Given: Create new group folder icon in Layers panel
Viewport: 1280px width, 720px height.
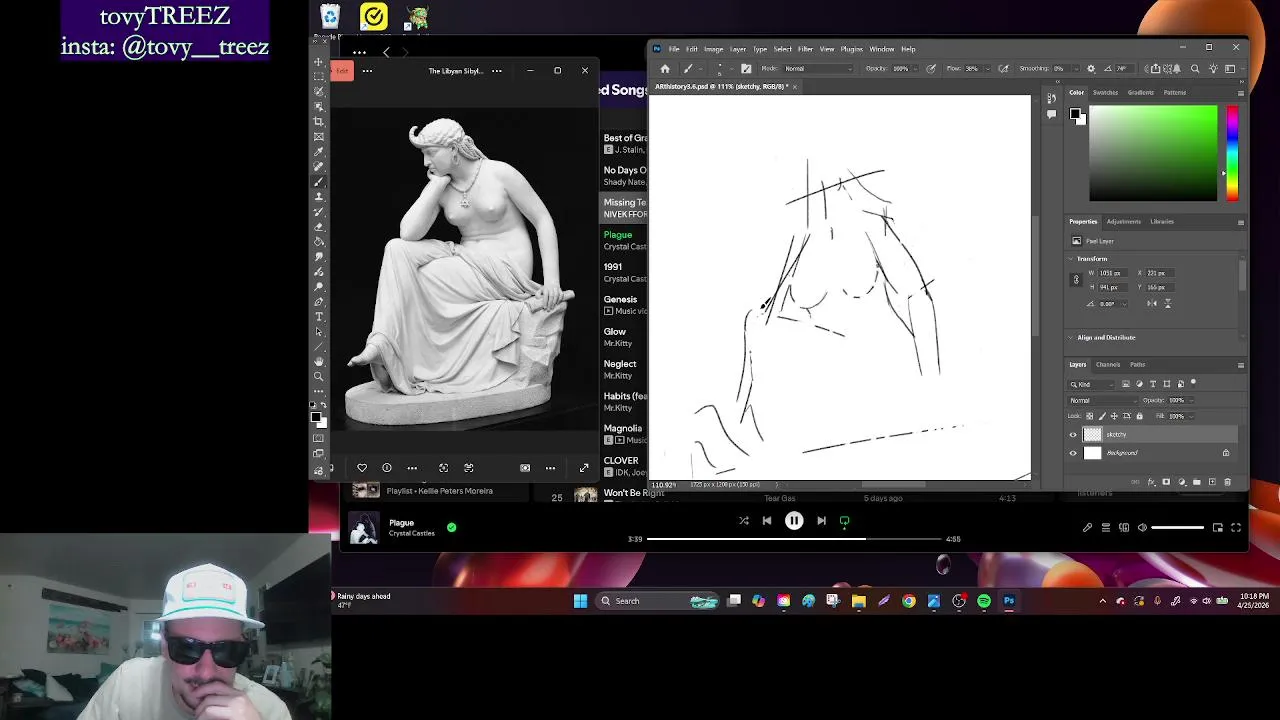Looking at the screenshot, I should coord(1196,482).
